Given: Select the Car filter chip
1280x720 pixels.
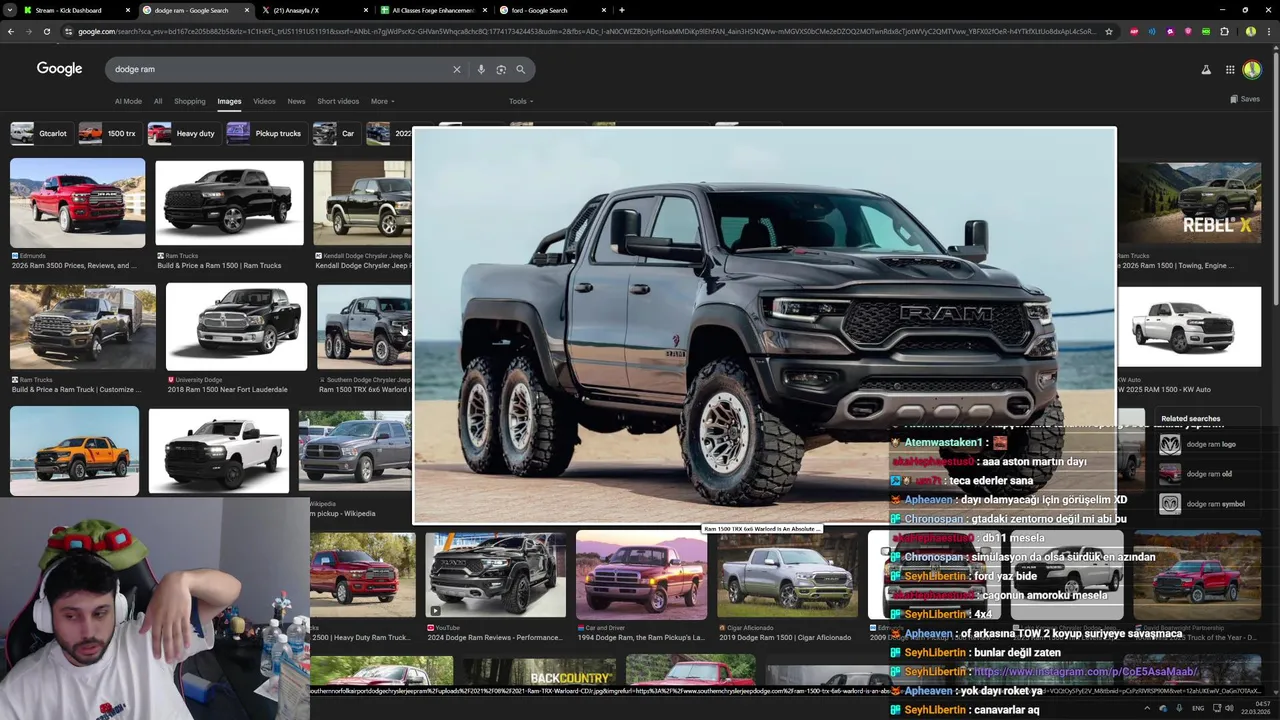Looking at the screenshot, I should (335, 133).
